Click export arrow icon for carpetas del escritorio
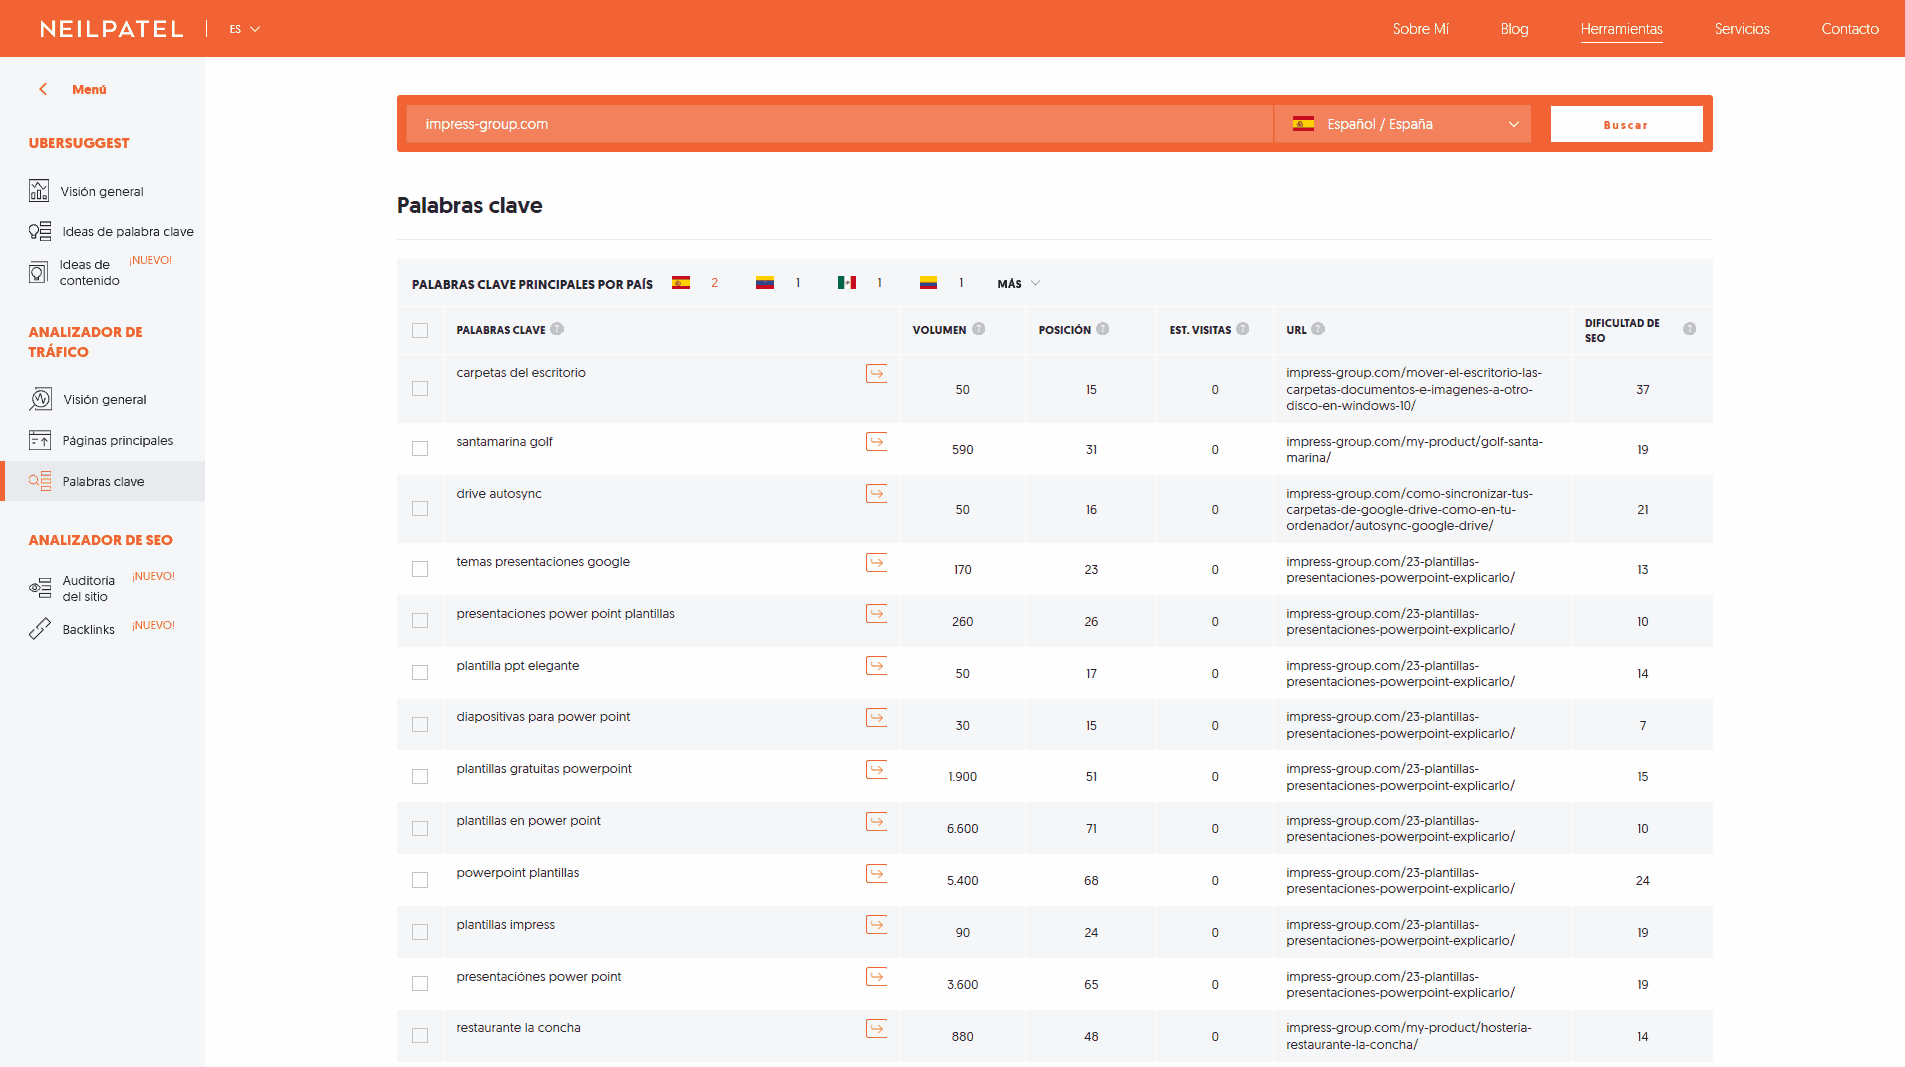This screenshot has width=1905, height=1067. click(876, 373)
